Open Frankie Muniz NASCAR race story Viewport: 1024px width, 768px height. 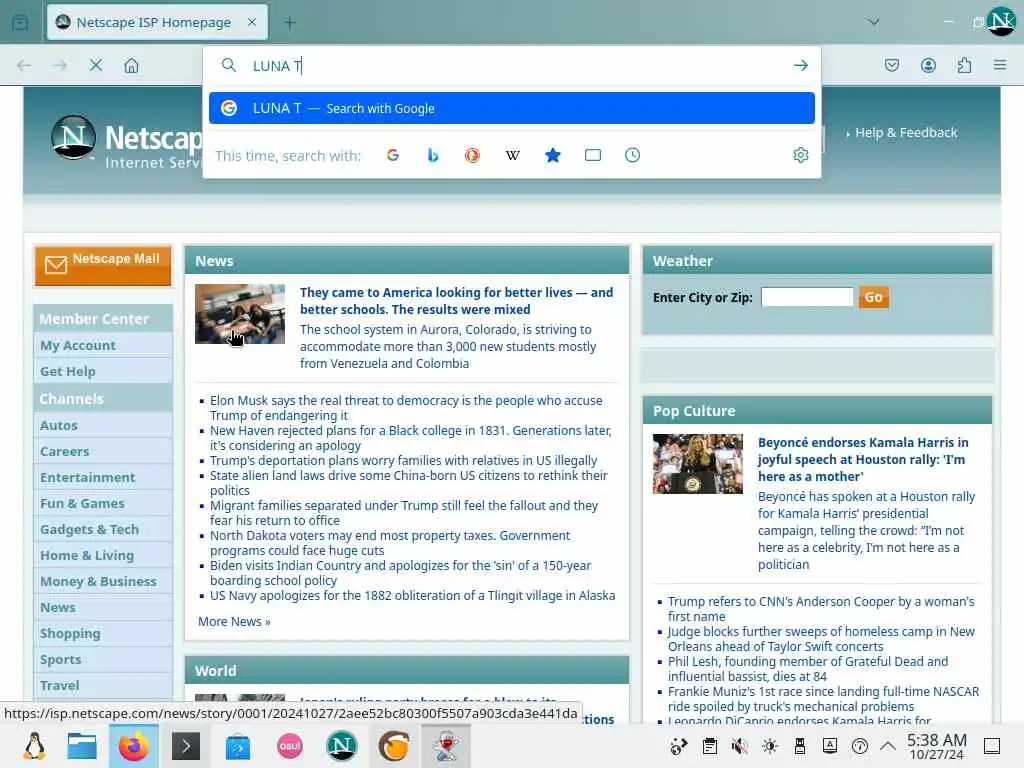pos(823,699)
